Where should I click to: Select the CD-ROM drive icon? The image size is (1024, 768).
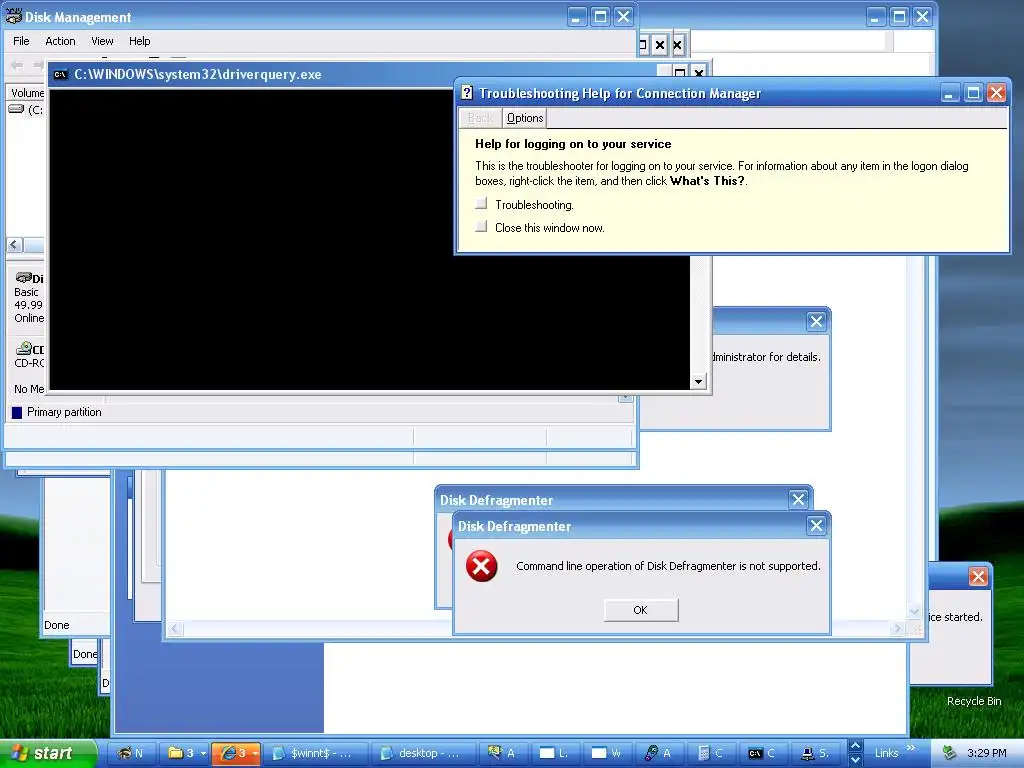[24, 348]
